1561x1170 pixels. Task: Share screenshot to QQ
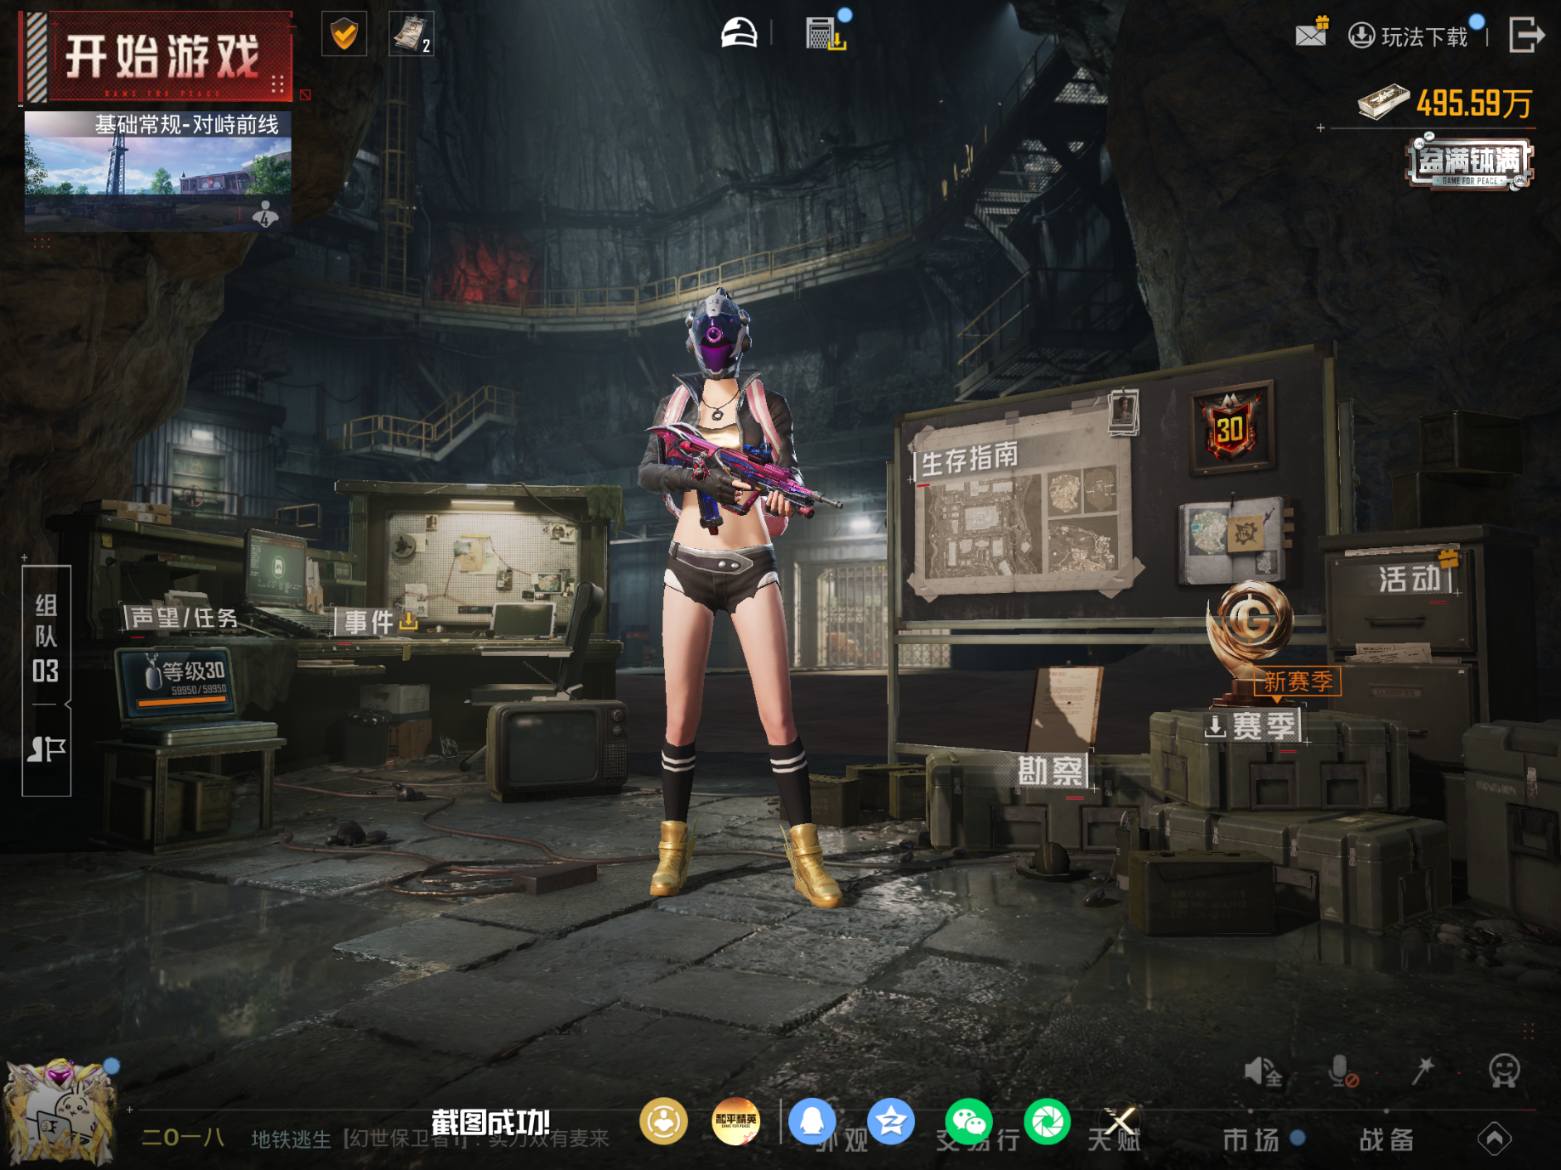tap(812, 1121)
